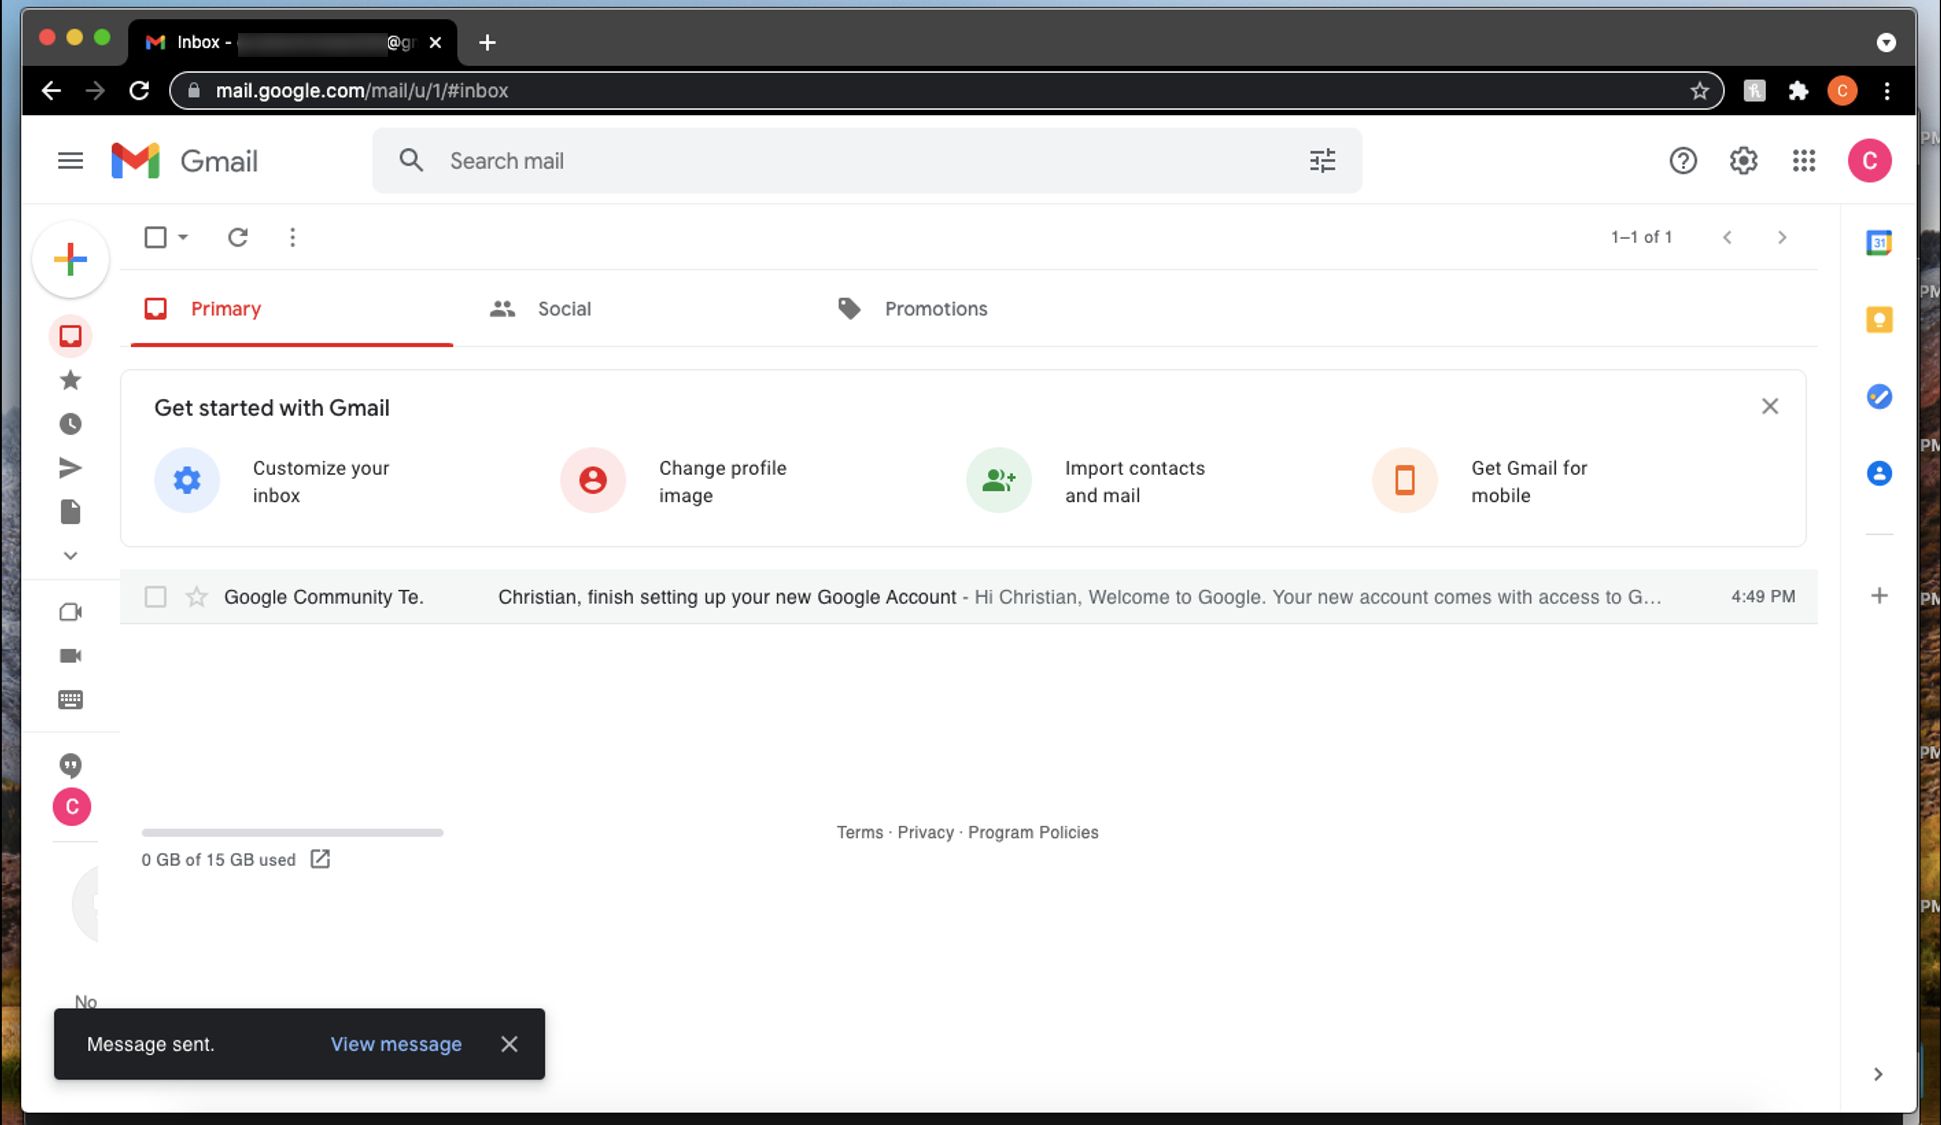This screenshot has width=1941, height=1125.
Task: Dismiss the Message sent notification
Action: [509, 1044]
